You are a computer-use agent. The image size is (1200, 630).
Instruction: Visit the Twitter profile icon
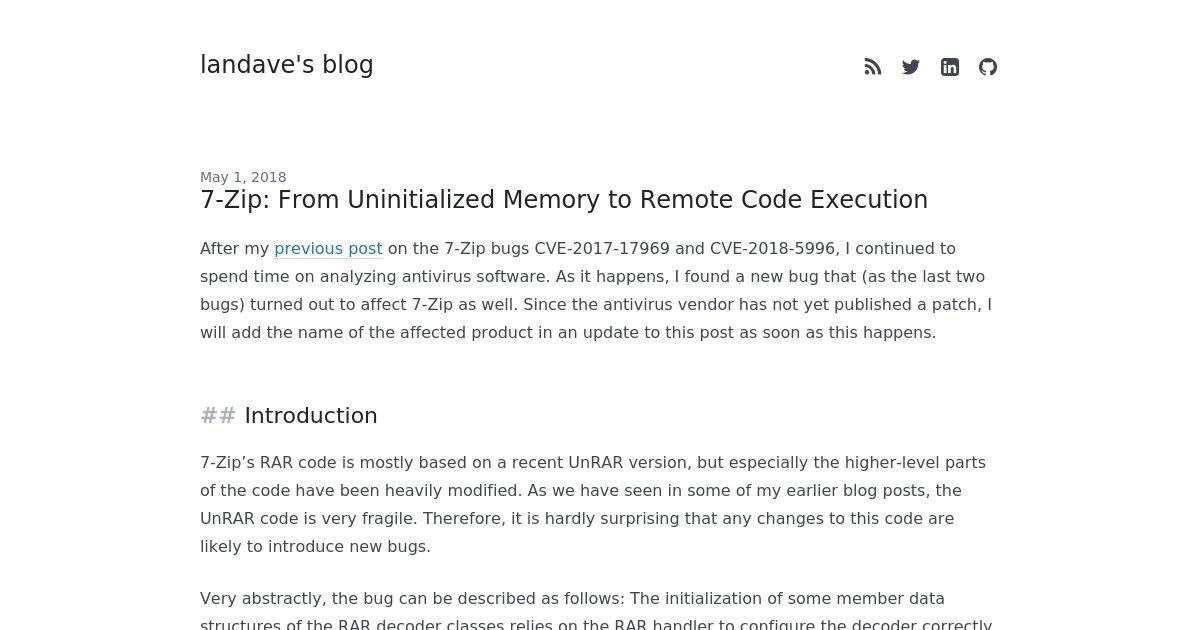(x=911, y=67)
